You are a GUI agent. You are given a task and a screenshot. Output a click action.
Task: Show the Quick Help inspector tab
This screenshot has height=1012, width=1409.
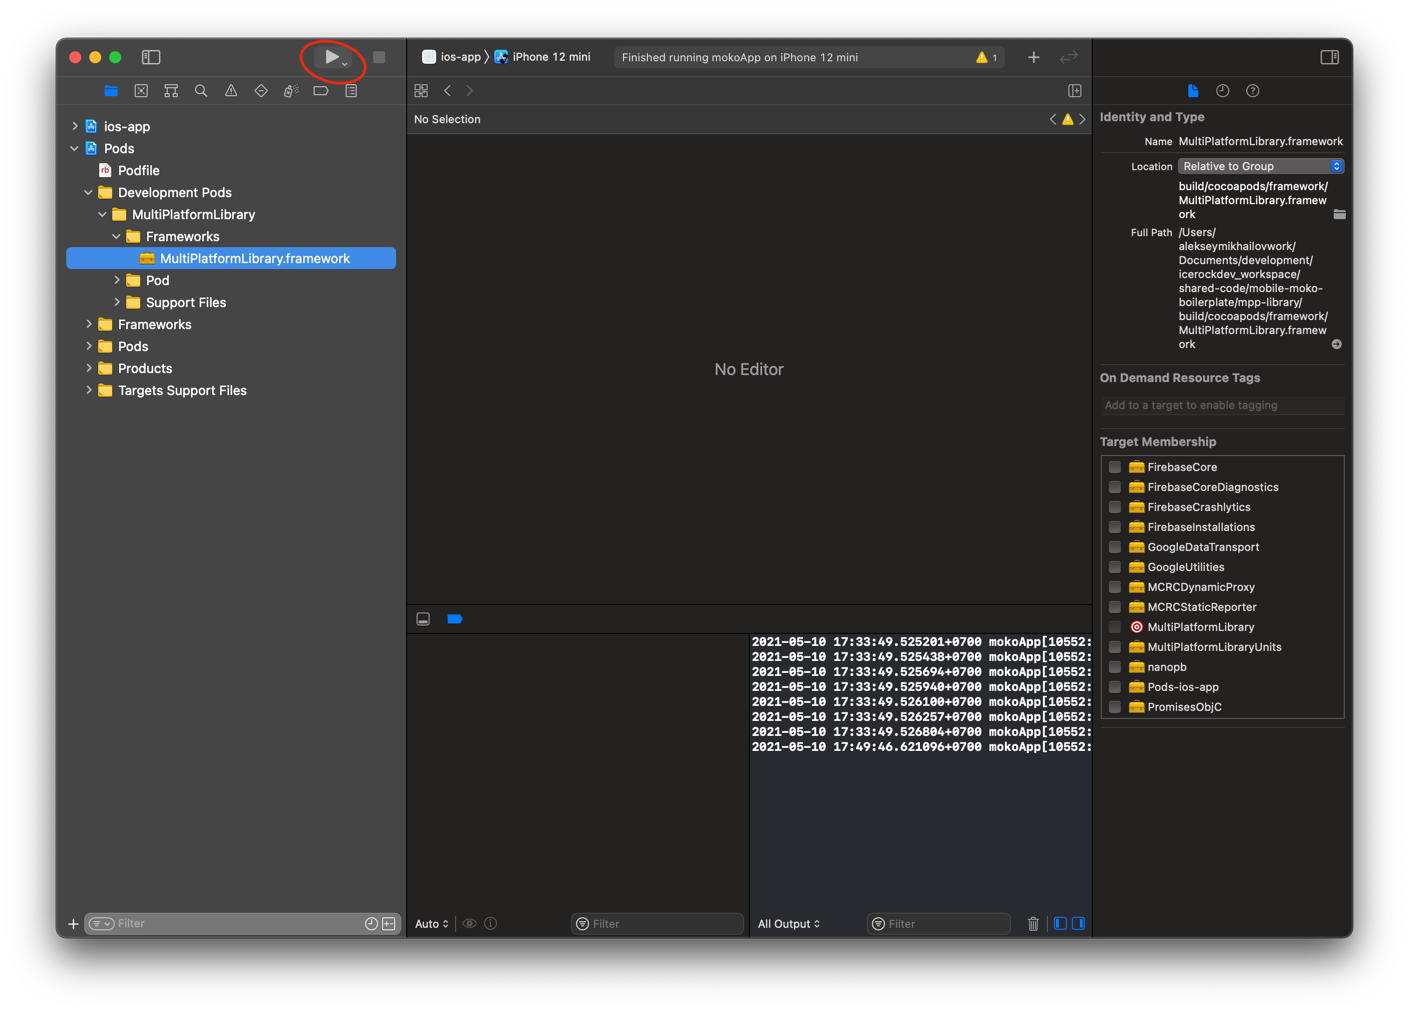1252,91
